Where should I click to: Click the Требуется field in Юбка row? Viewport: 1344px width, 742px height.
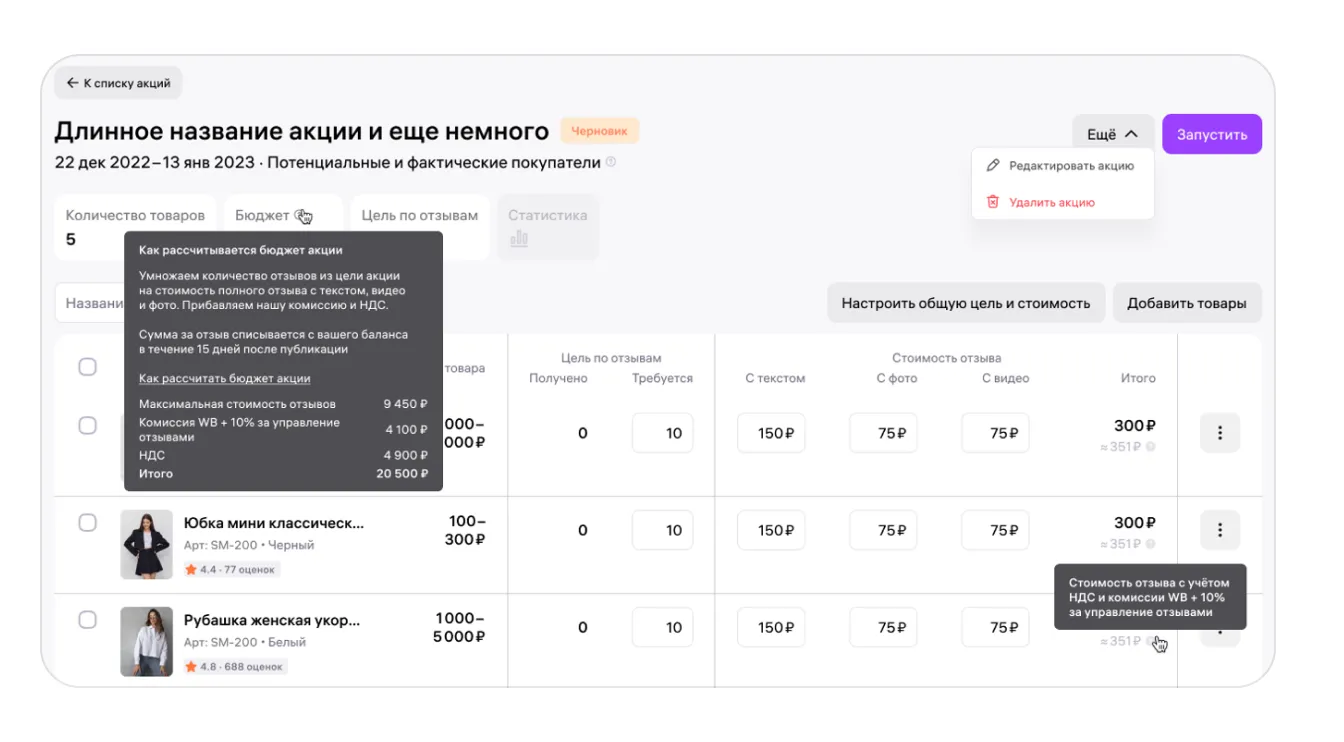click(x=662, y=530)
